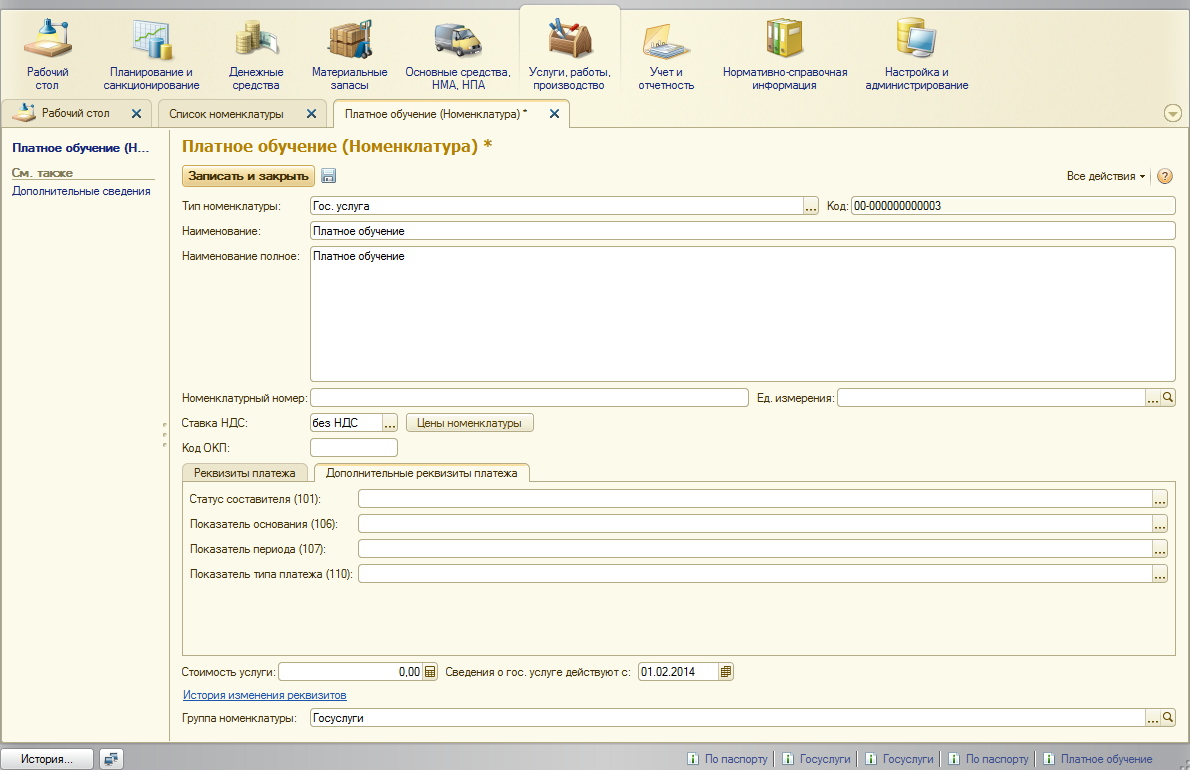This screenshot has height=770, width=1190.
Task: Open selection for Тип номенклатуры
Action: (x=811, y=206)
